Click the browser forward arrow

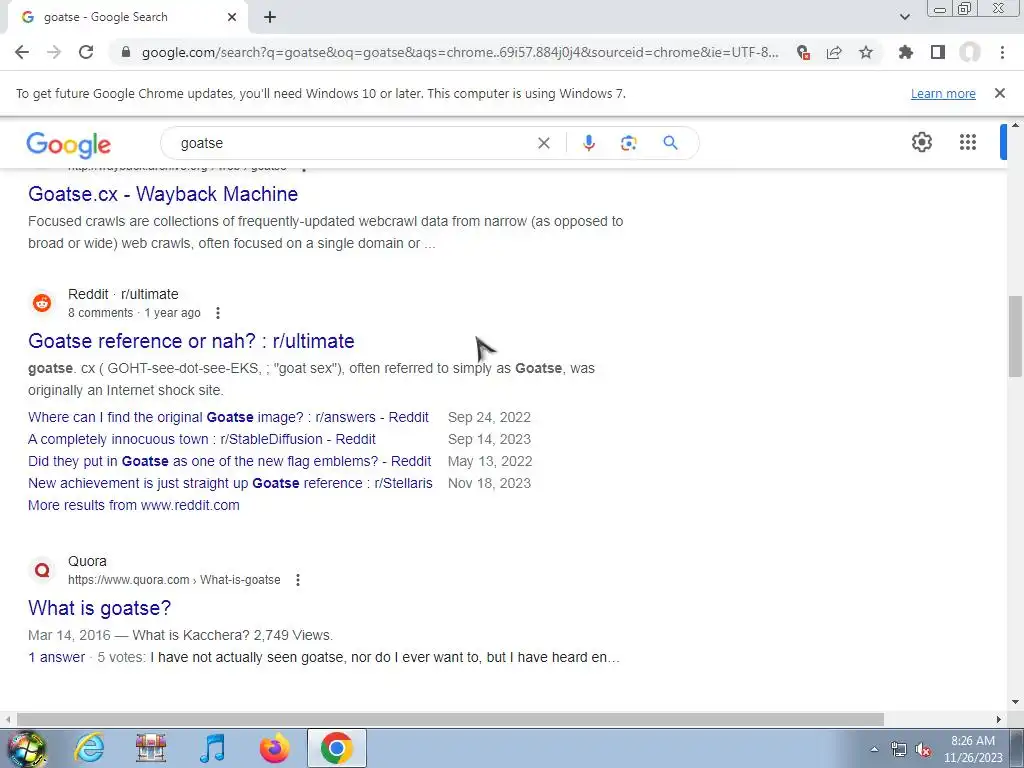click(54, 52)
